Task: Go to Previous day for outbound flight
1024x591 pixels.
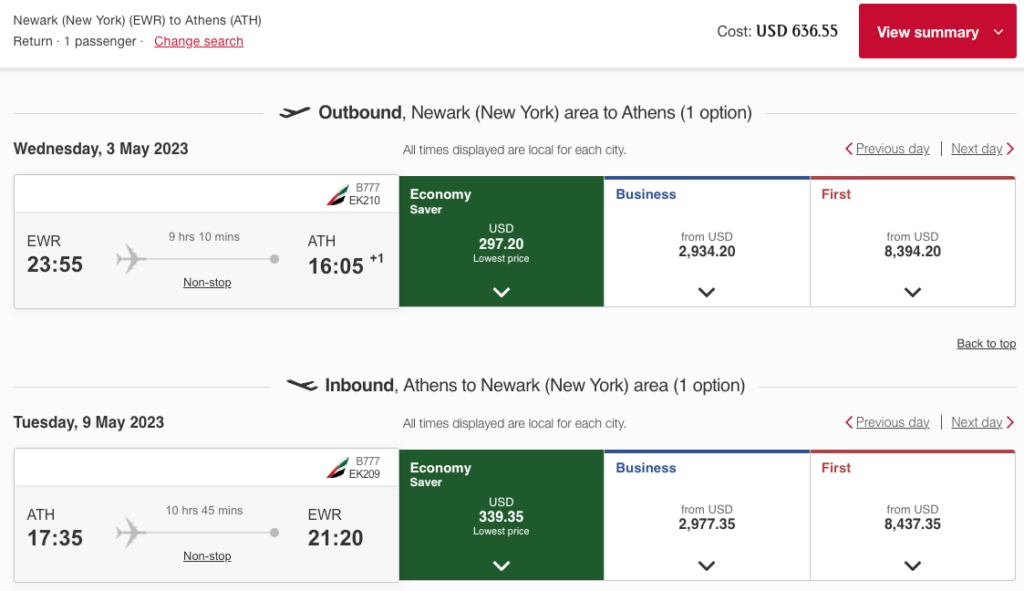Action: [x=892, y=149]
